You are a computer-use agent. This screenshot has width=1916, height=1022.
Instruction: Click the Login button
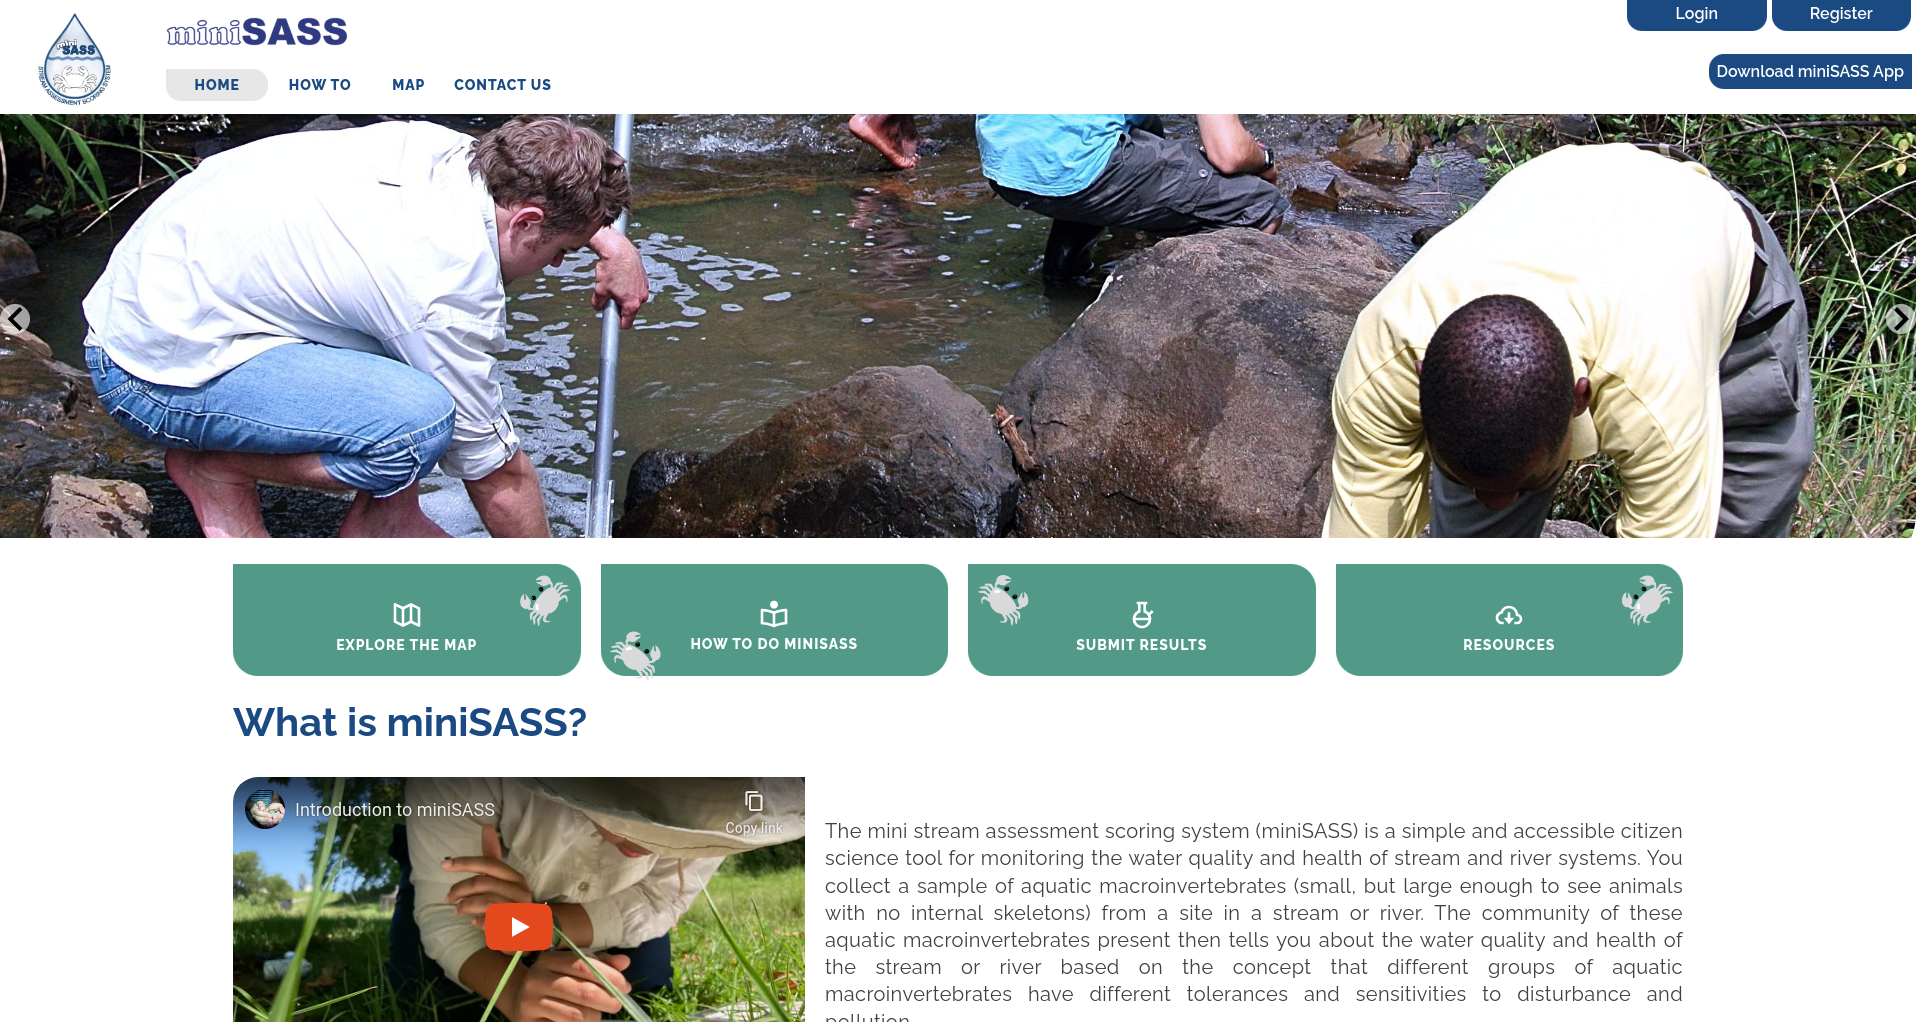(x=1697, y=14)
